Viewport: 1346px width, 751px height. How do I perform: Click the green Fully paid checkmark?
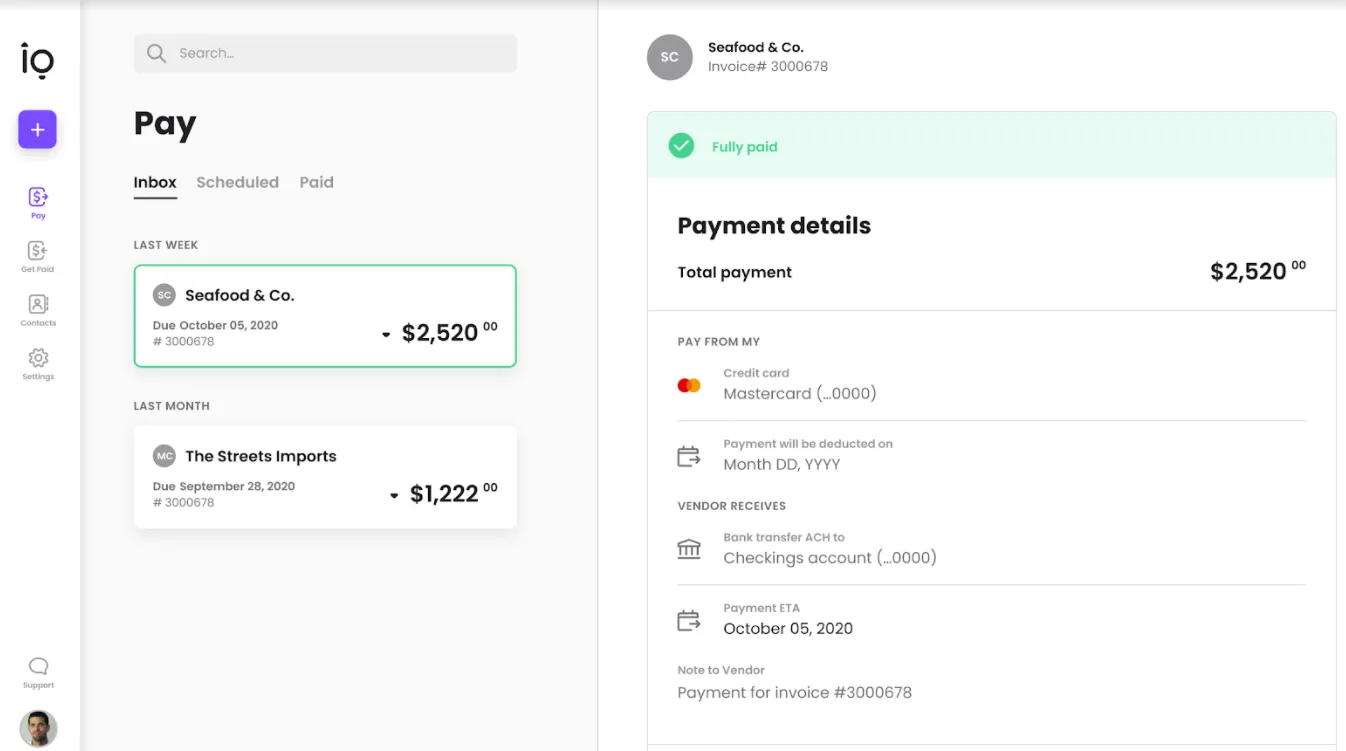681,145
